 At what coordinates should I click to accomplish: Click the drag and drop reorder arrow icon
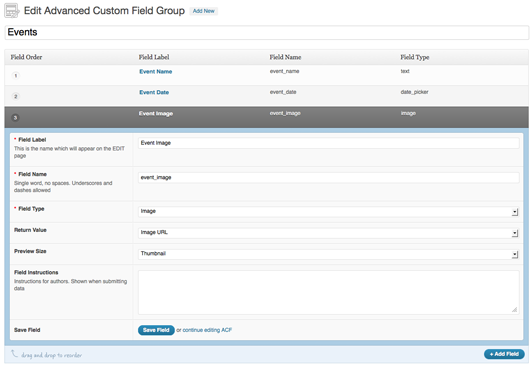[x=14, y=354]
